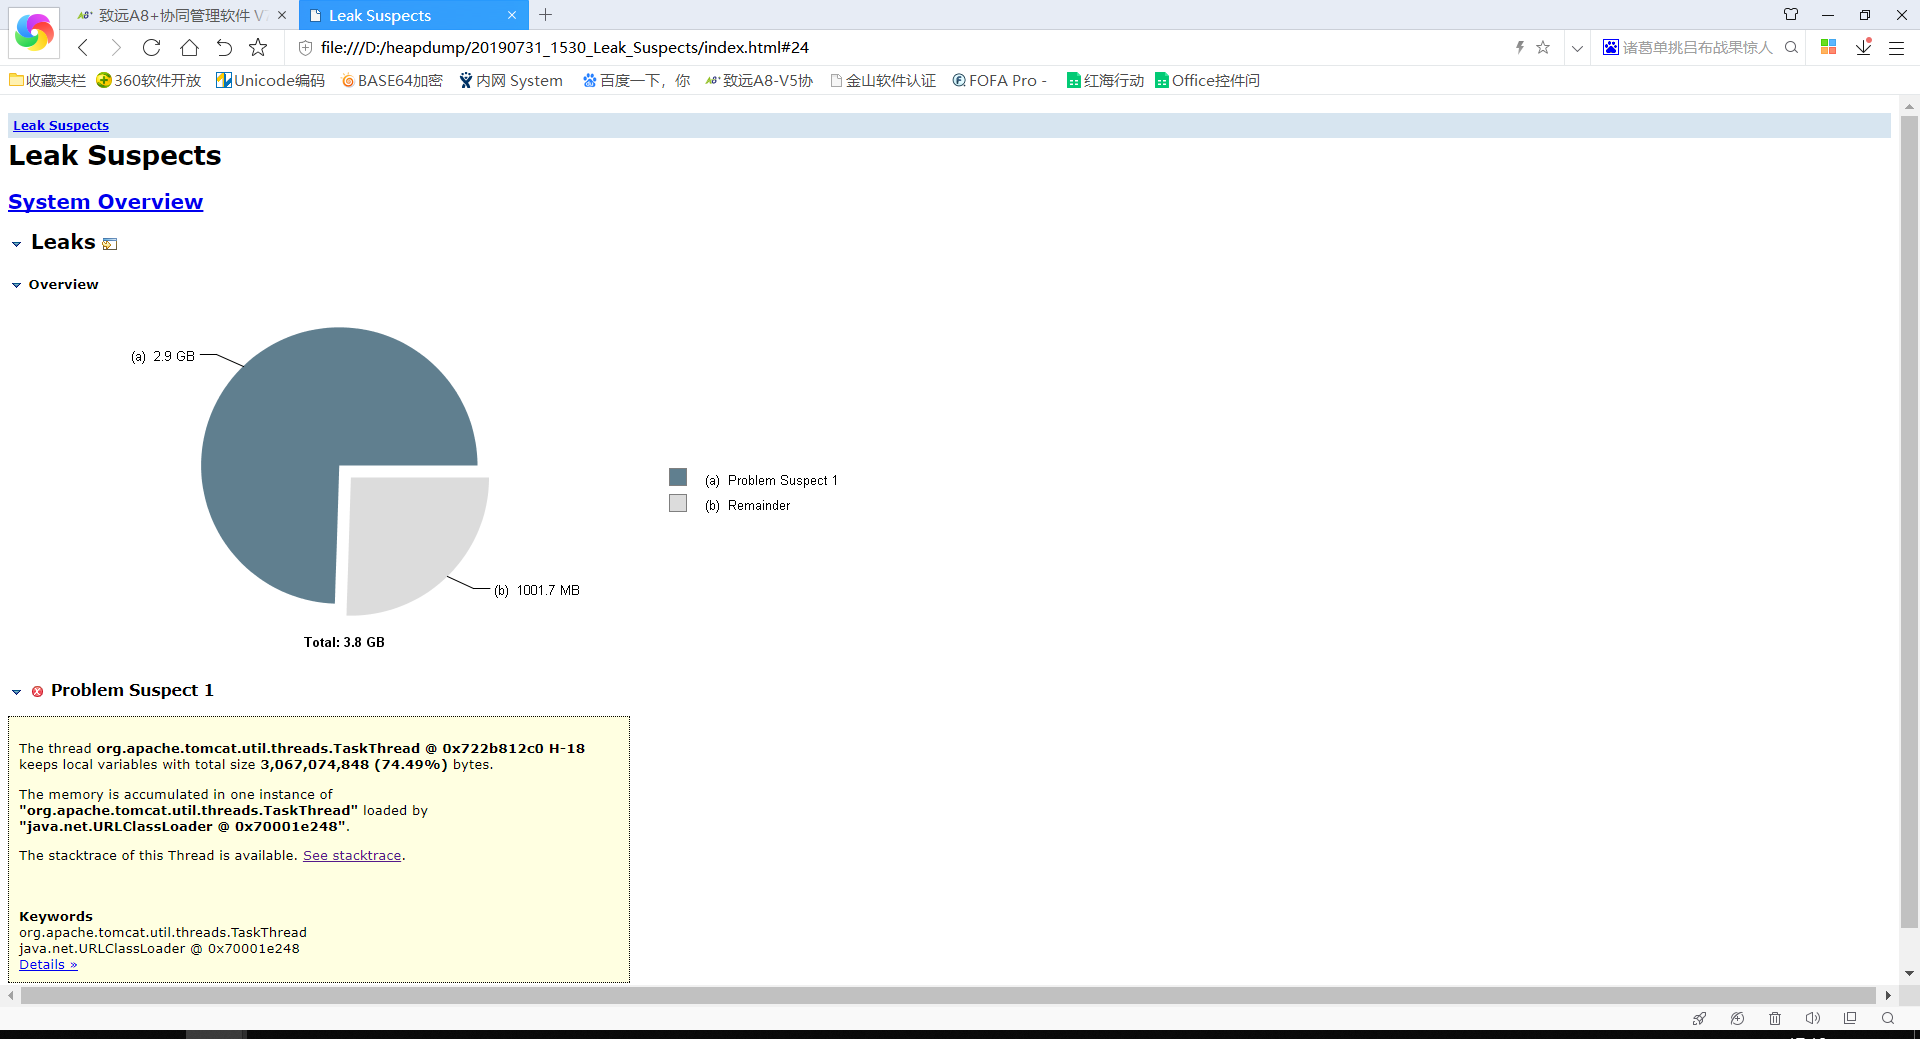Open the Unicode编码 bookmark

click(x=270, y=80)
